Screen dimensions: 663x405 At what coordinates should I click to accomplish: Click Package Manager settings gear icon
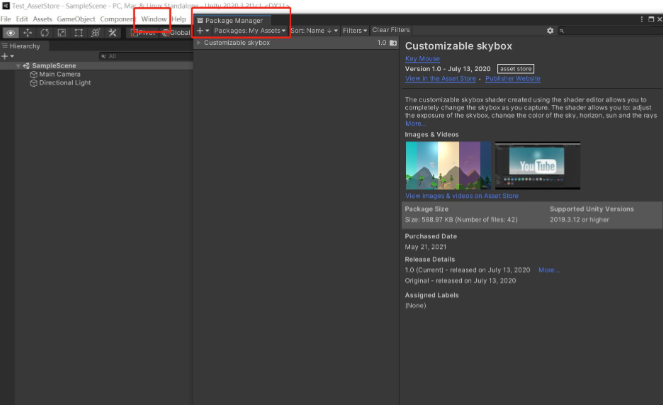tap(550, 31)
